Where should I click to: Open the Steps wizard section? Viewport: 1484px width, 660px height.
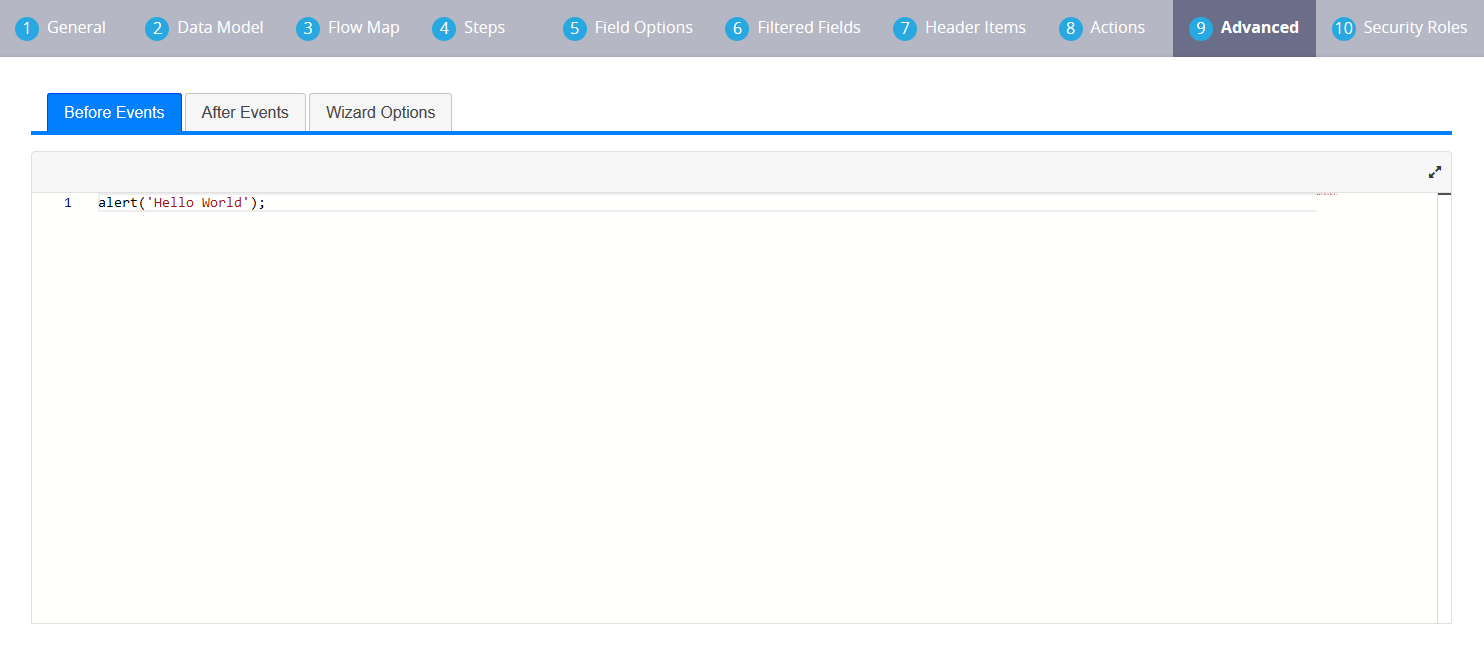[x=484, y=28]
